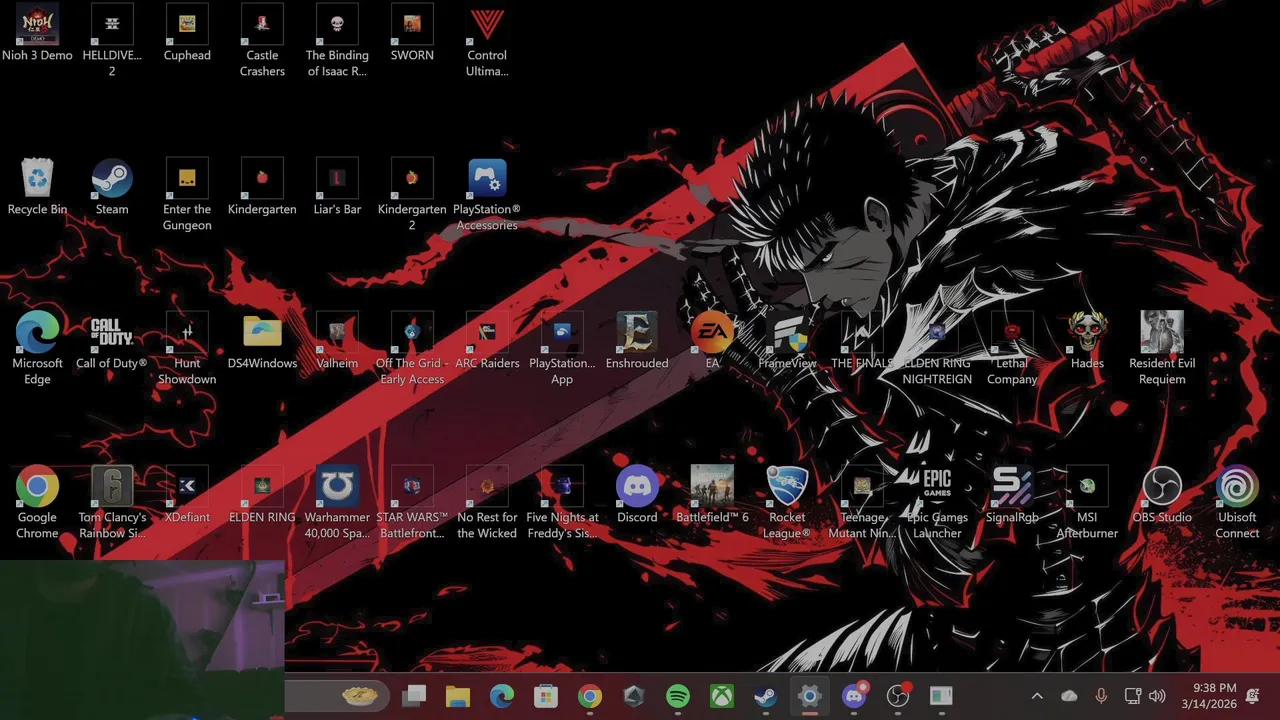Switch to OBS Studio in taskbar

click(898, 696)
